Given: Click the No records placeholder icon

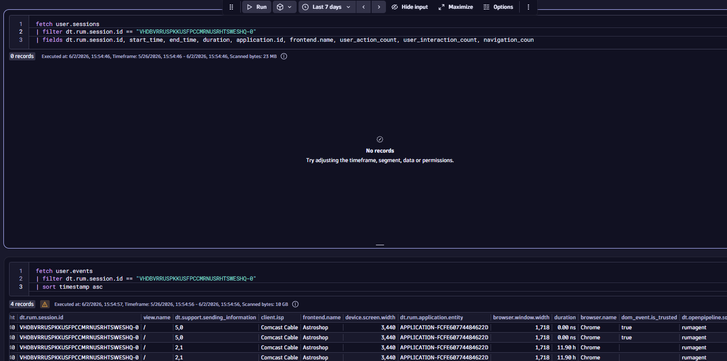Looking at the screenshot, I should pyautogui.click(x=380, y=139).
